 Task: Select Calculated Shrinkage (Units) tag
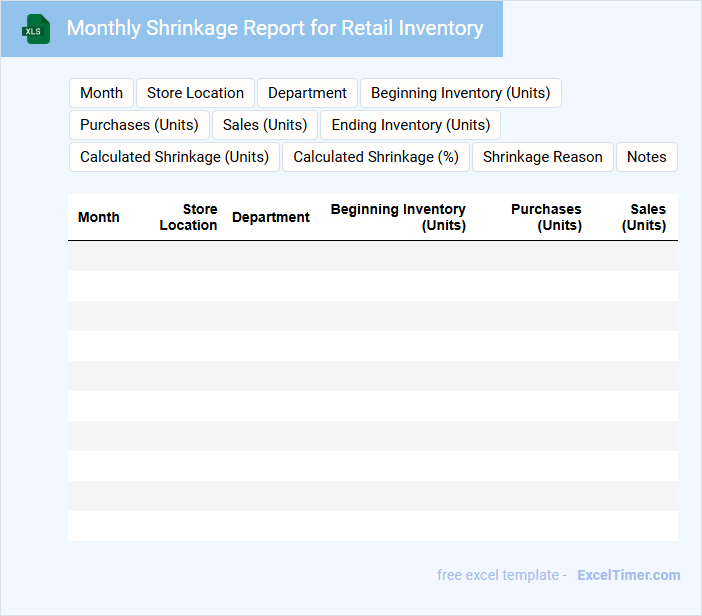pos(174,157)
